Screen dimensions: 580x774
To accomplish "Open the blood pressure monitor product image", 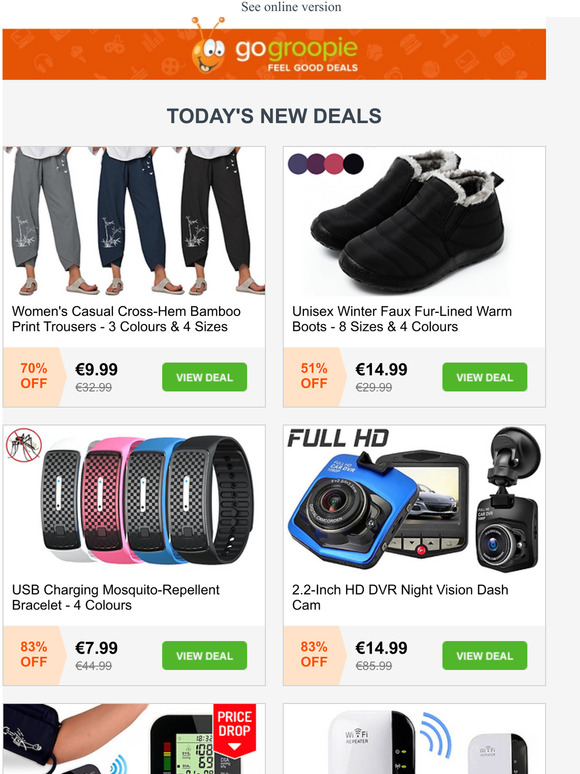I will click(x=134, y=739).
